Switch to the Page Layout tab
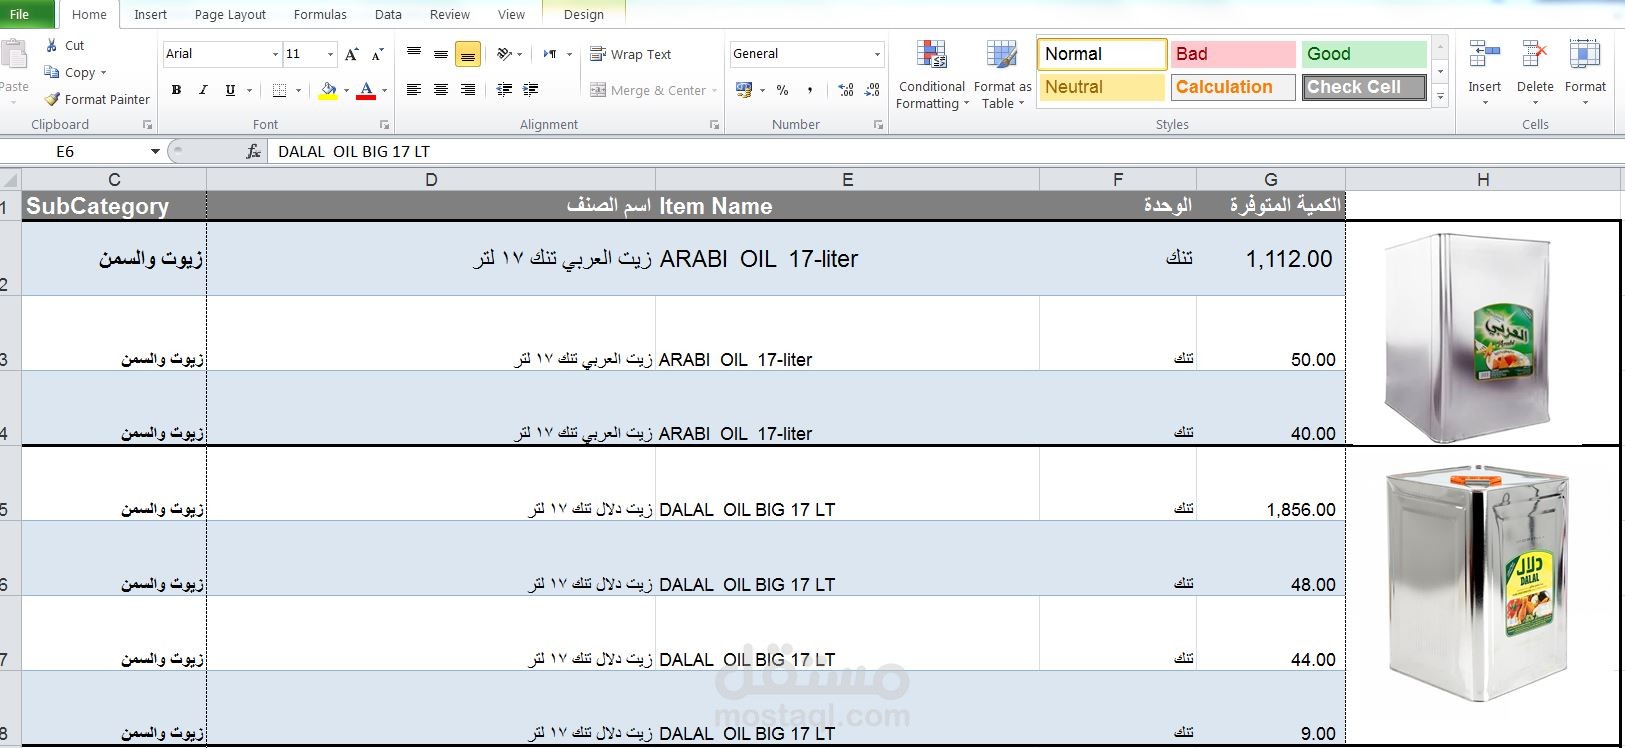The image size is (1625, 748). 230,14
